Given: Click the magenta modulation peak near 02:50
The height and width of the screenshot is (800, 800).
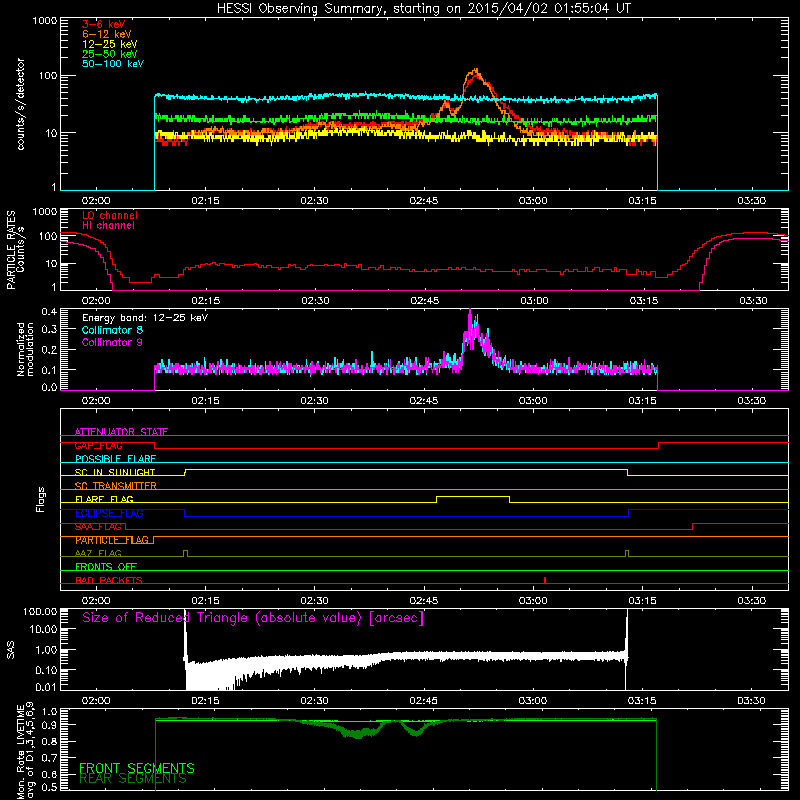Looking at the screenshot, I should (470, 319).
